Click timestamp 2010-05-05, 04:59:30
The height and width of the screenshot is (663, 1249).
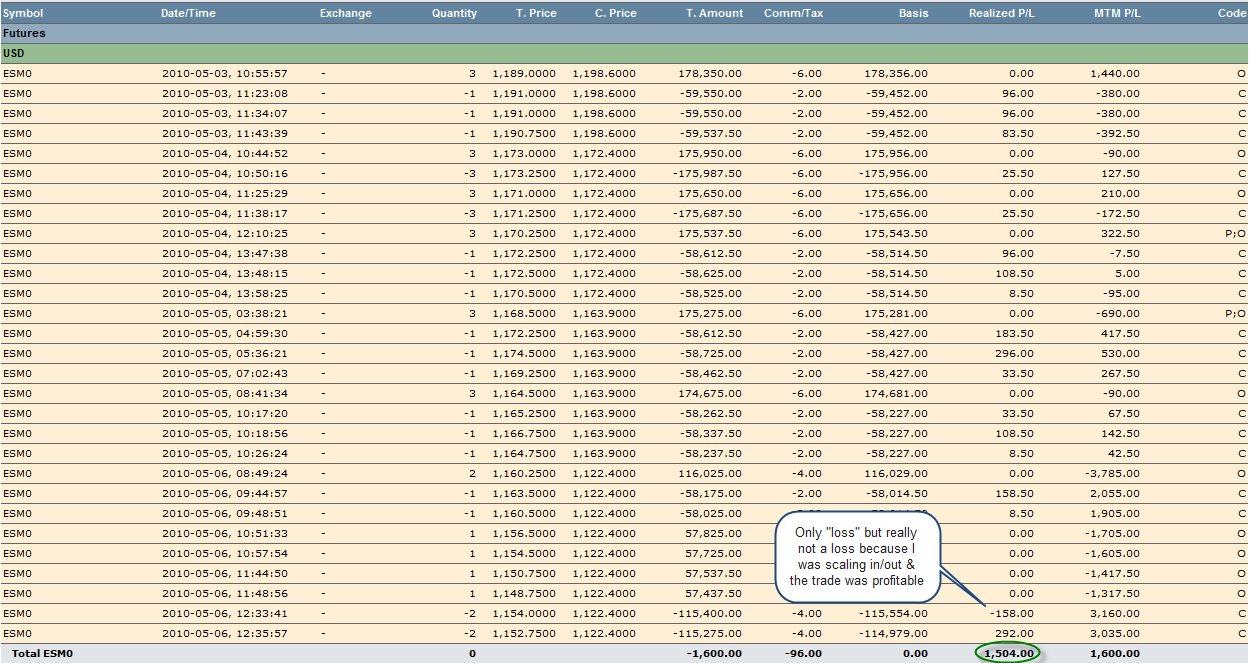point(225,333)
